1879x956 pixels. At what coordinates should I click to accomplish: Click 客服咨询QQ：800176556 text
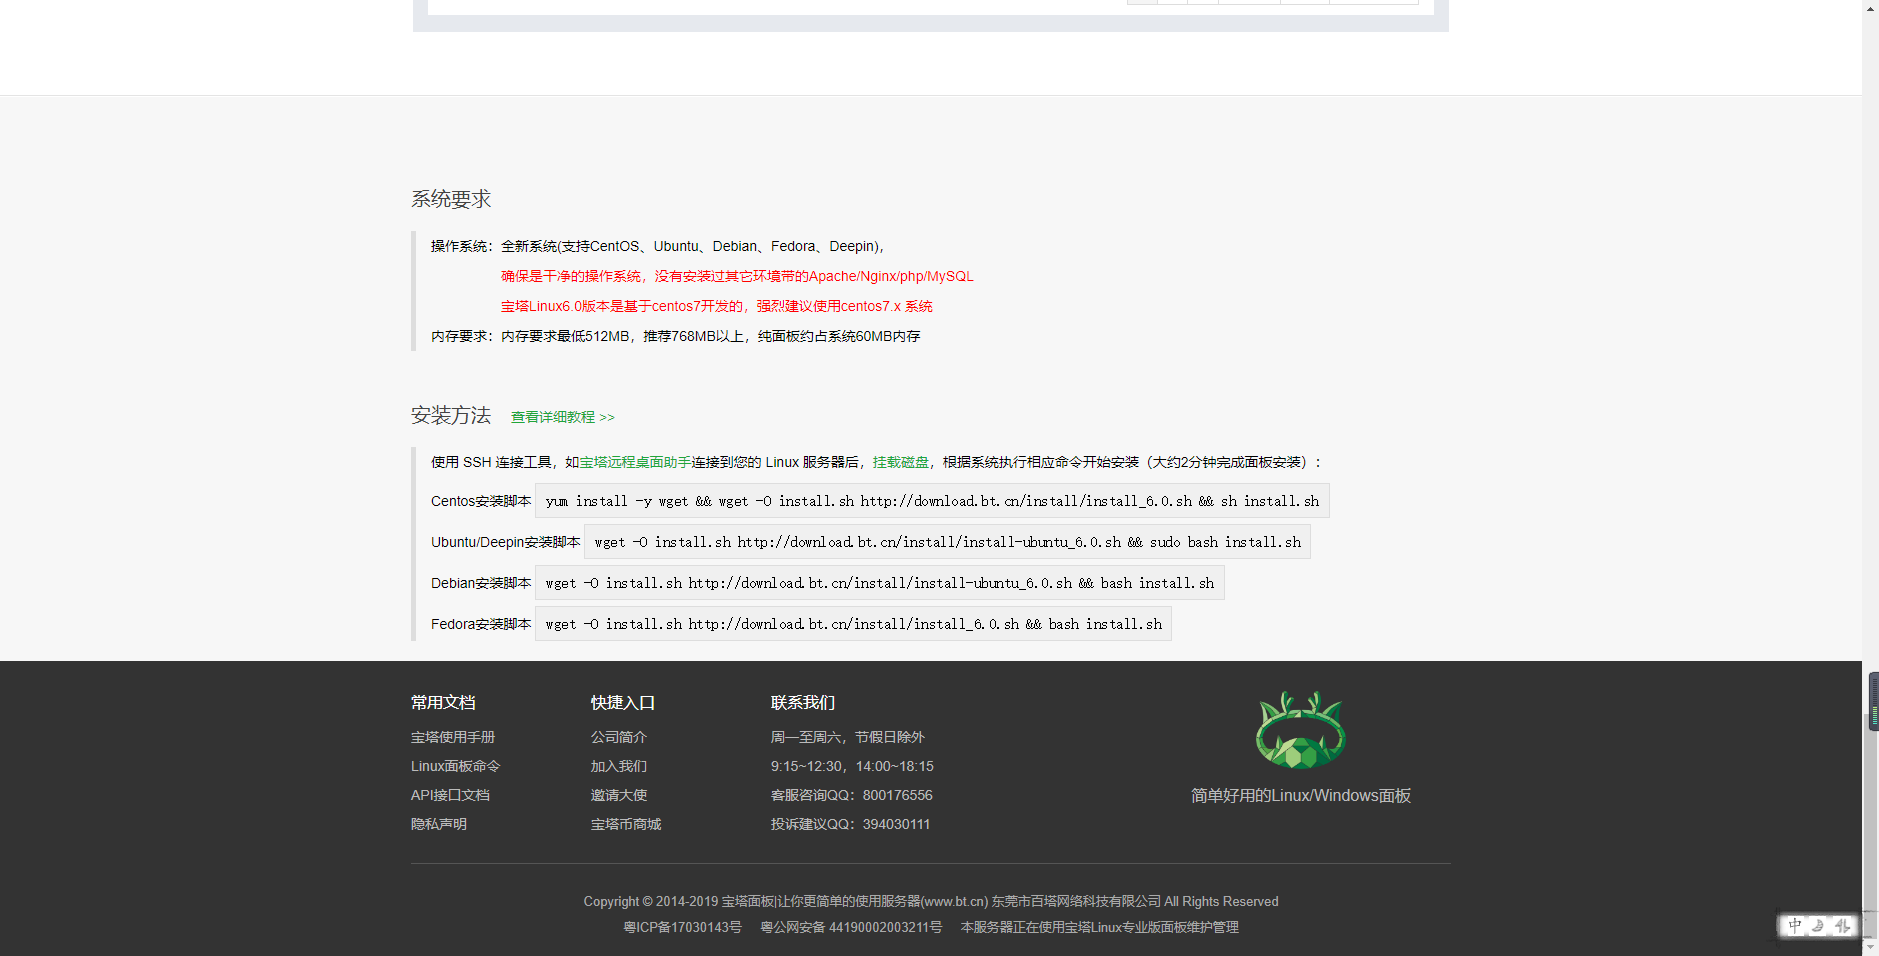[x=851, y=795]
